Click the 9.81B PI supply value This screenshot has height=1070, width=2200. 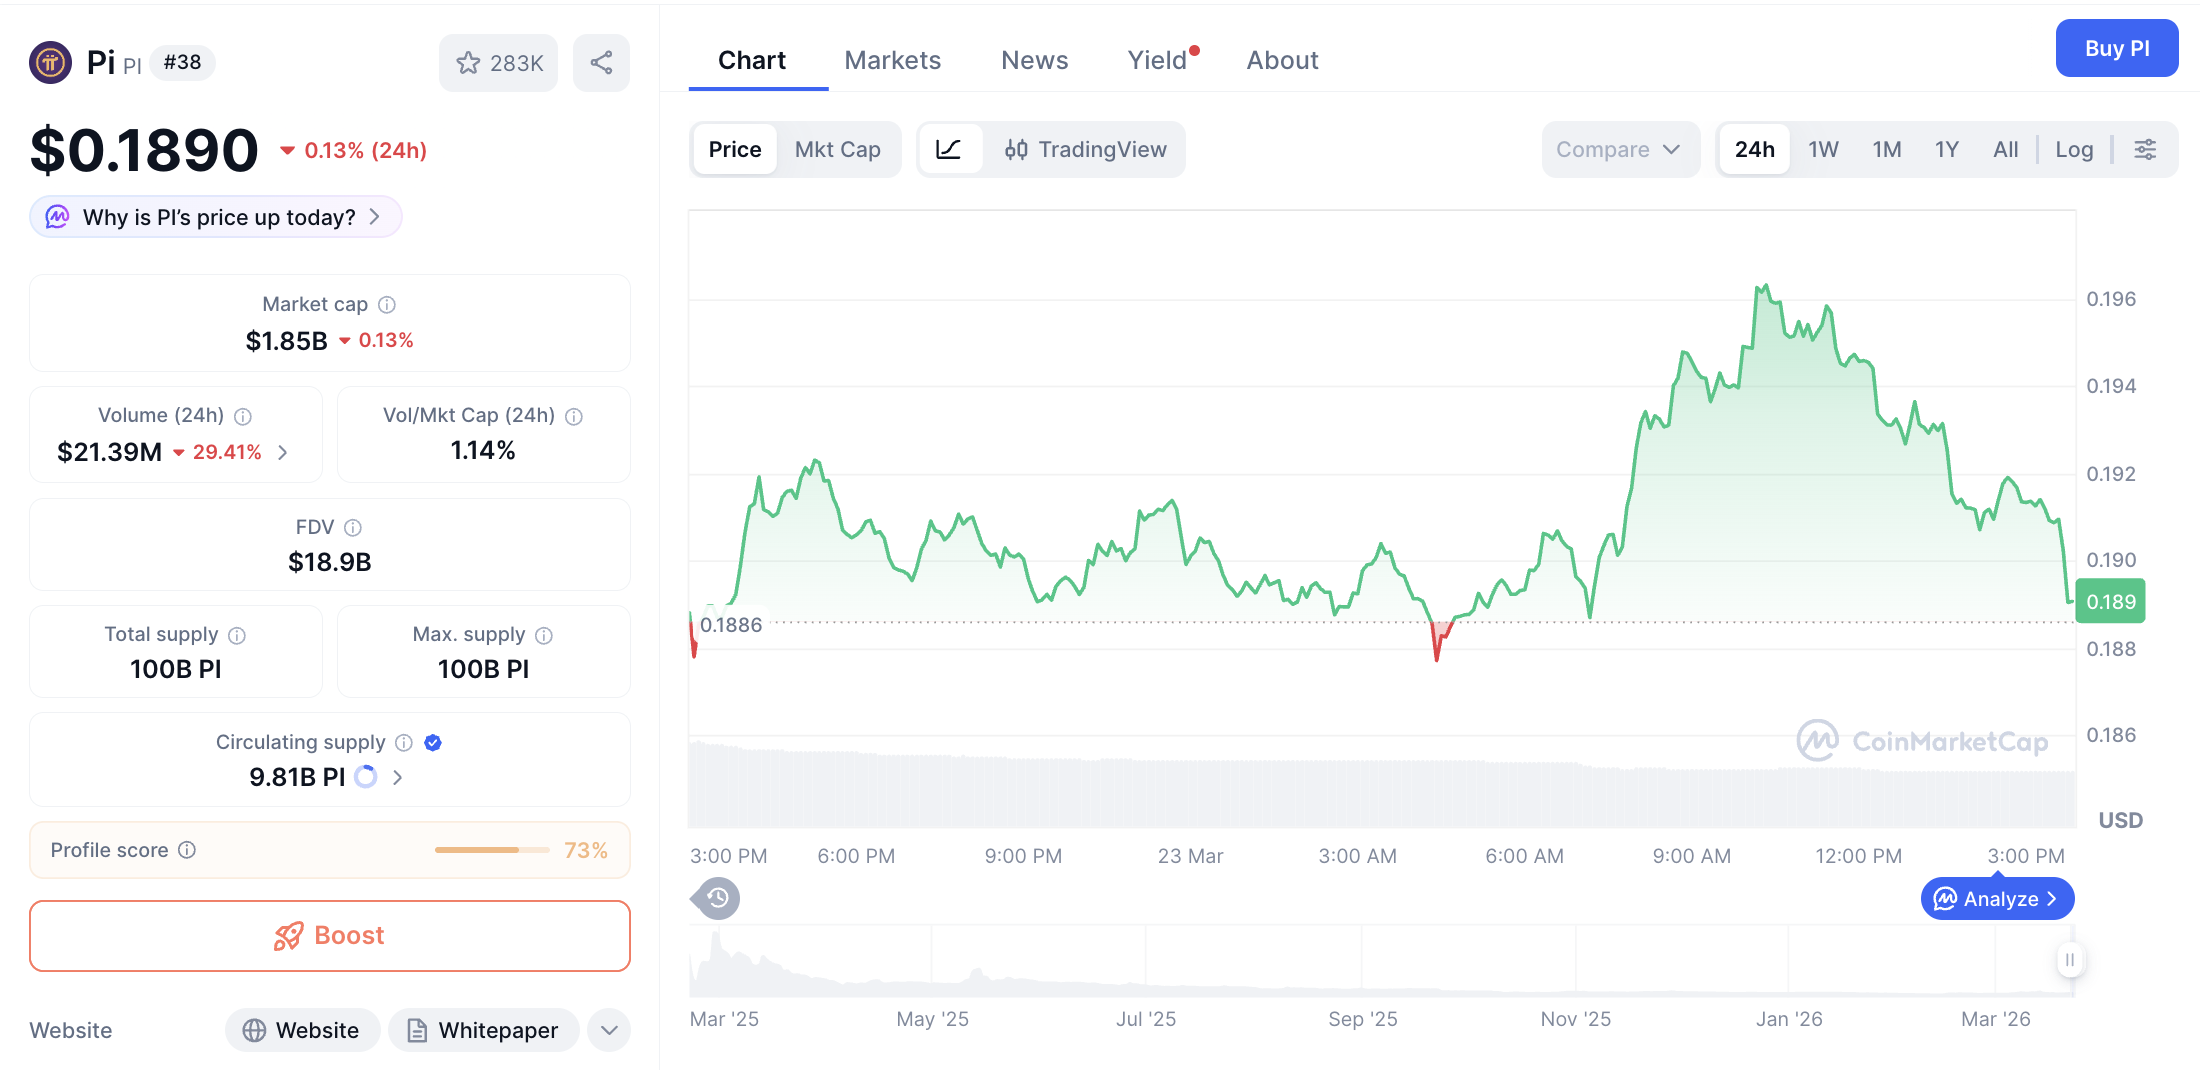click(x=297, y=777)
